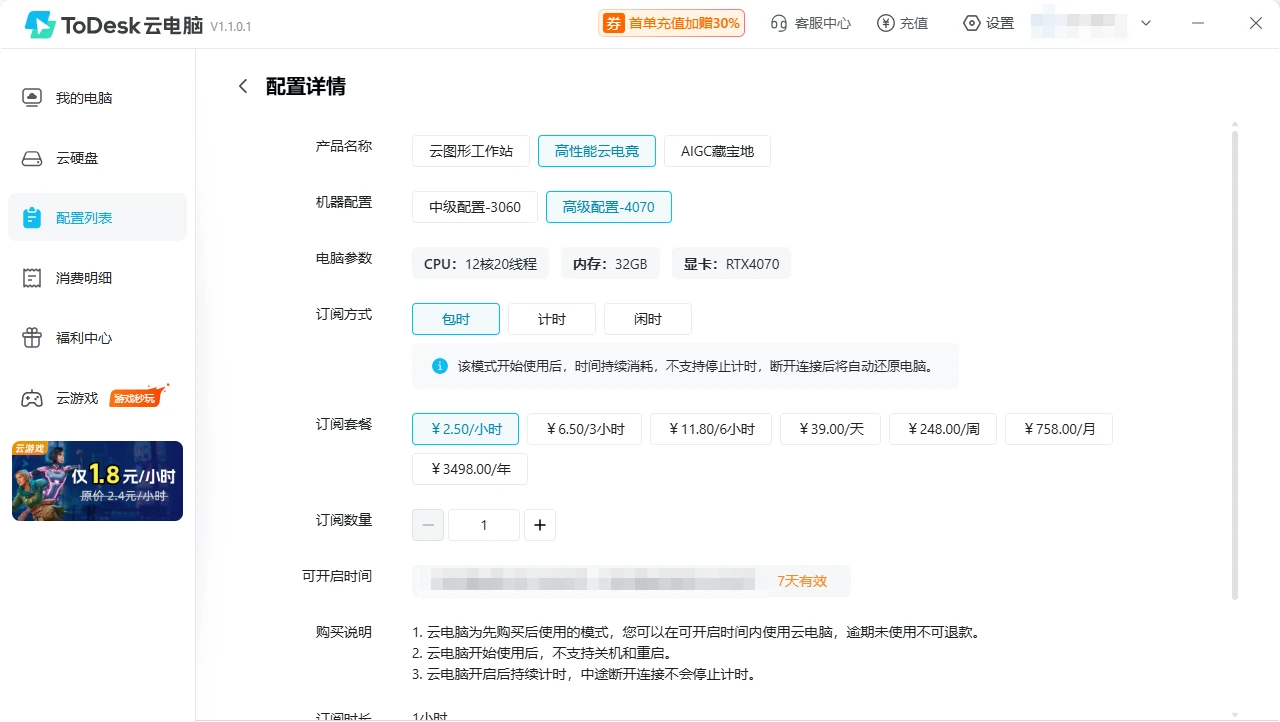Click the V1.1.0.1 version label
Screen dimensions: 1280x722
[231, 27]
